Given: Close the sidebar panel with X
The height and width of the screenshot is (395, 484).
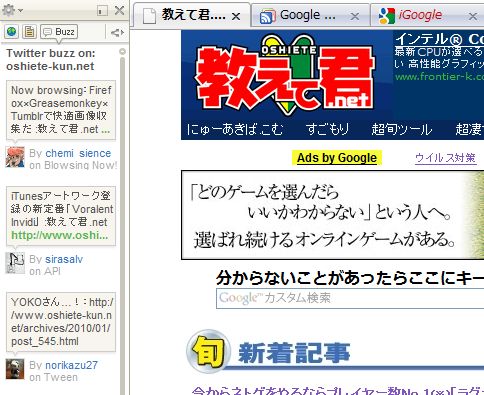Looking at the screenshot, I should pyautogui.click(x=119, y=10).
